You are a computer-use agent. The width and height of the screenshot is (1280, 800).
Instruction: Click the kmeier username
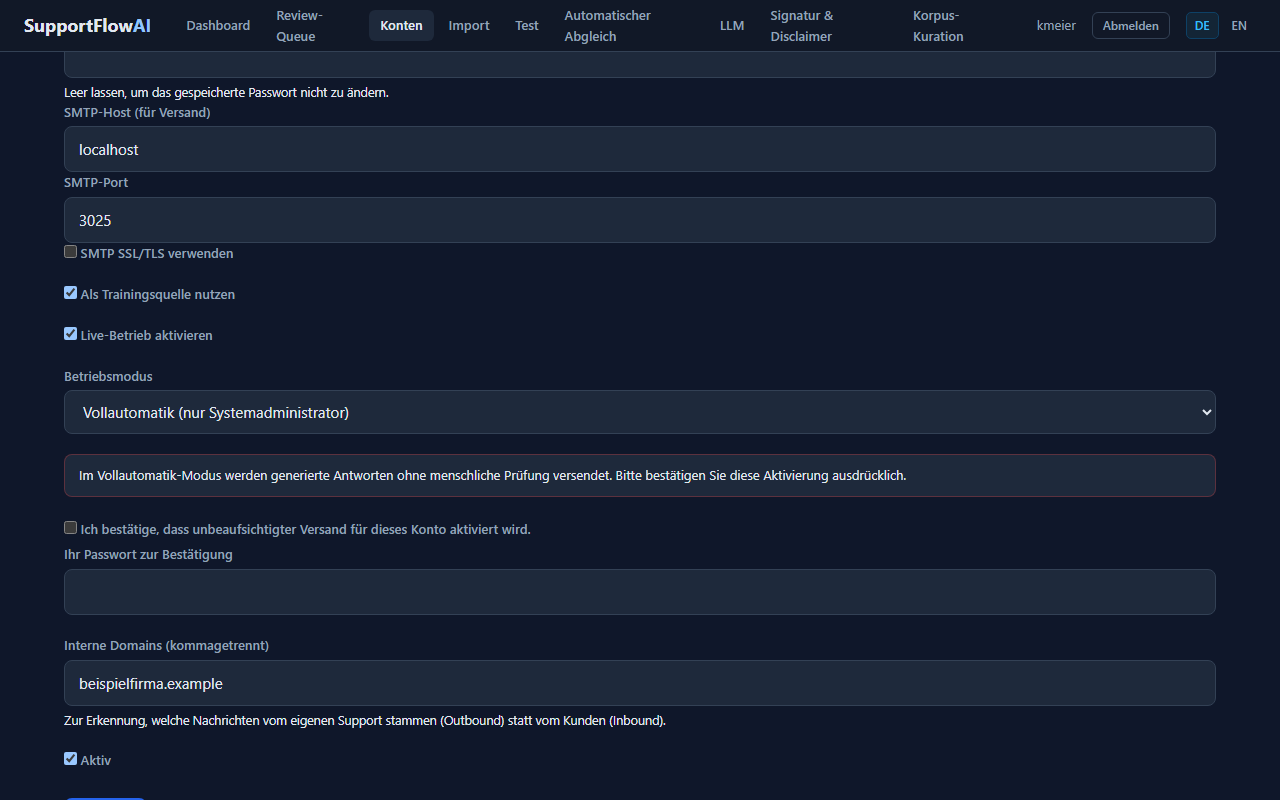point(1056,26)
